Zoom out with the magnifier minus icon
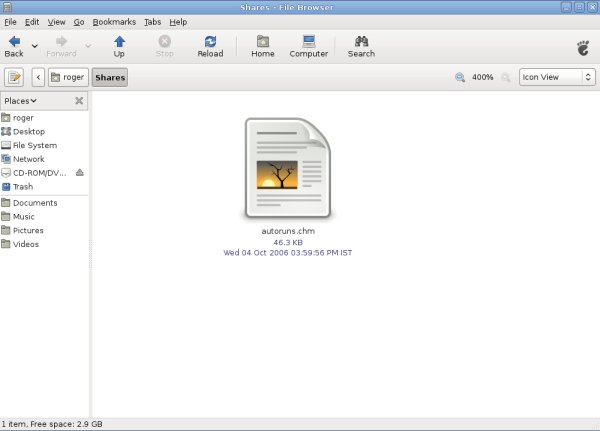The width and height of the screenshot is (600, 431). (460, 77)
